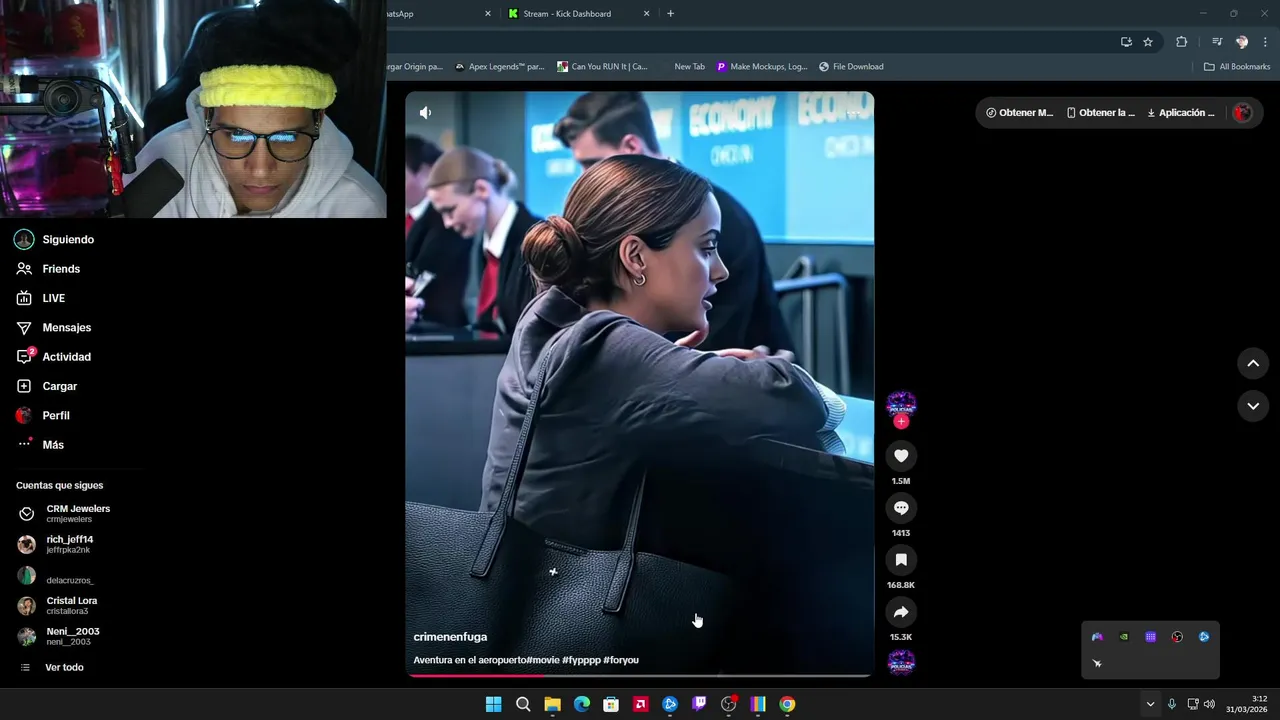The width and height of the screenshot is (1280, 720).
Task: Open the rich_jeff14 account
Action: (x=56, y=544)
